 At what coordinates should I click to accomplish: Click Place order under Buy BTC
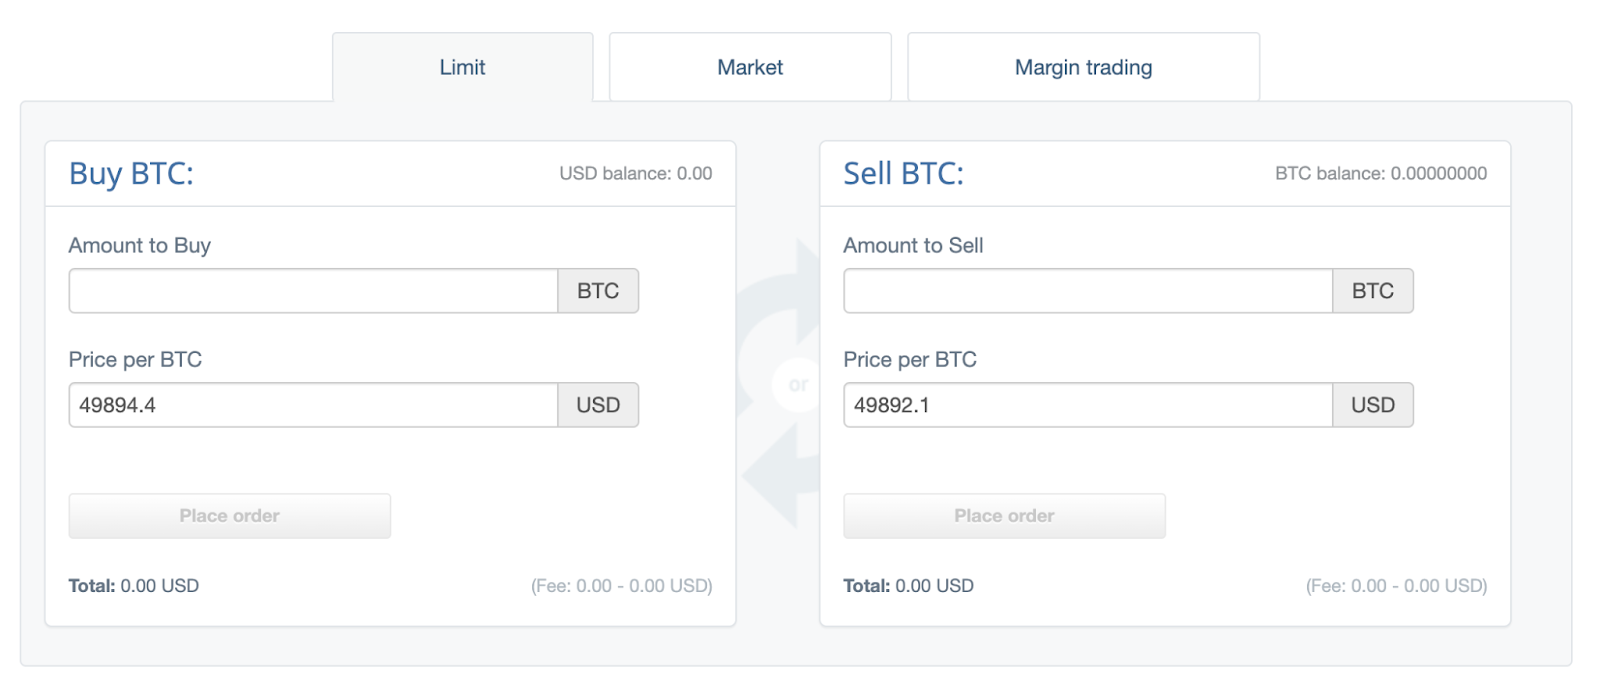tap(230, 516)
